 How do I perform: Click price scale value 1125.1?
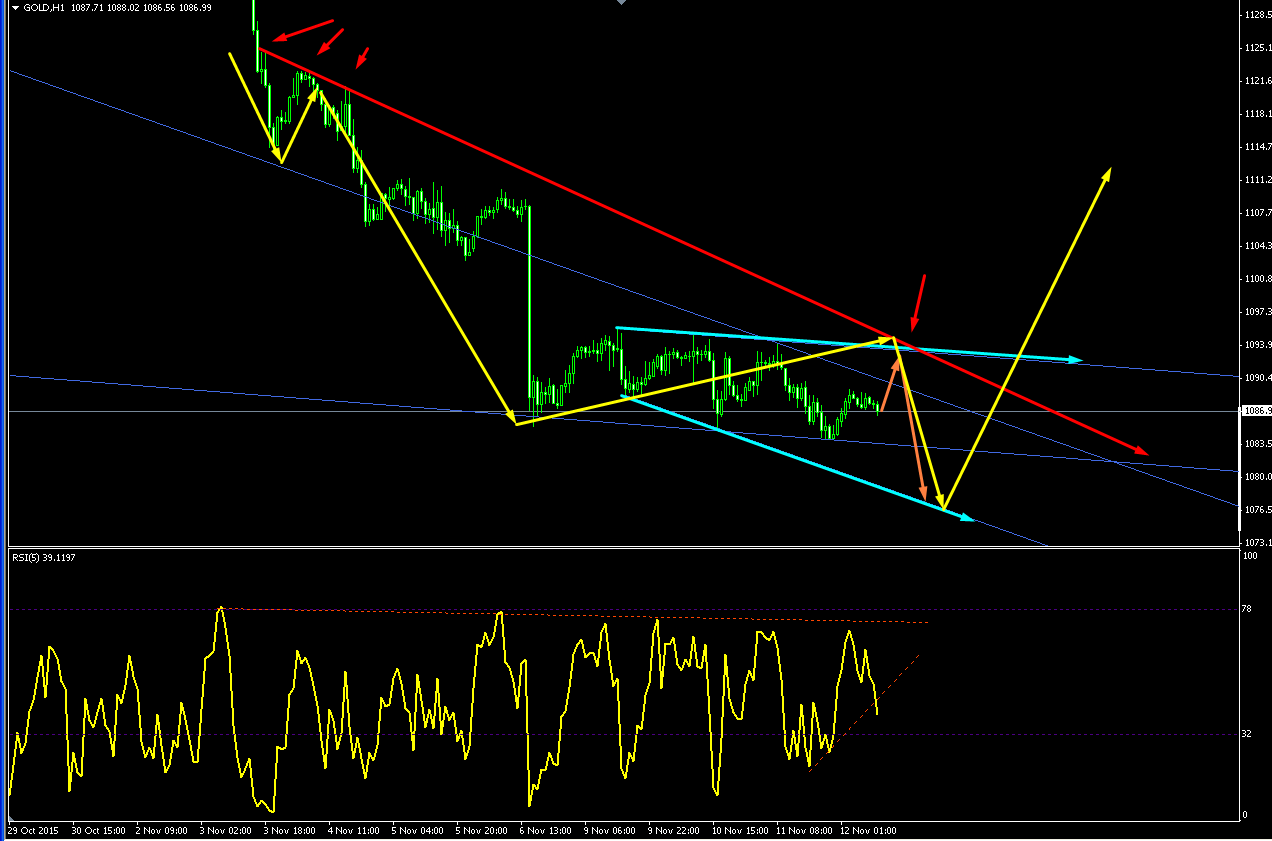(1257, 48)
